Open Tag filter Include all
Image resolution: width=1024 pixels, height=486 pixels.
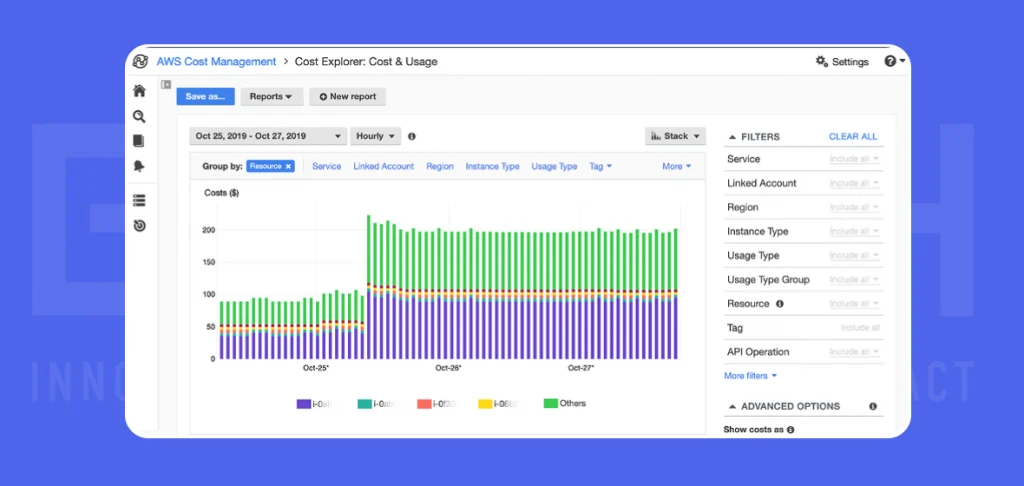tap(860, 328)
